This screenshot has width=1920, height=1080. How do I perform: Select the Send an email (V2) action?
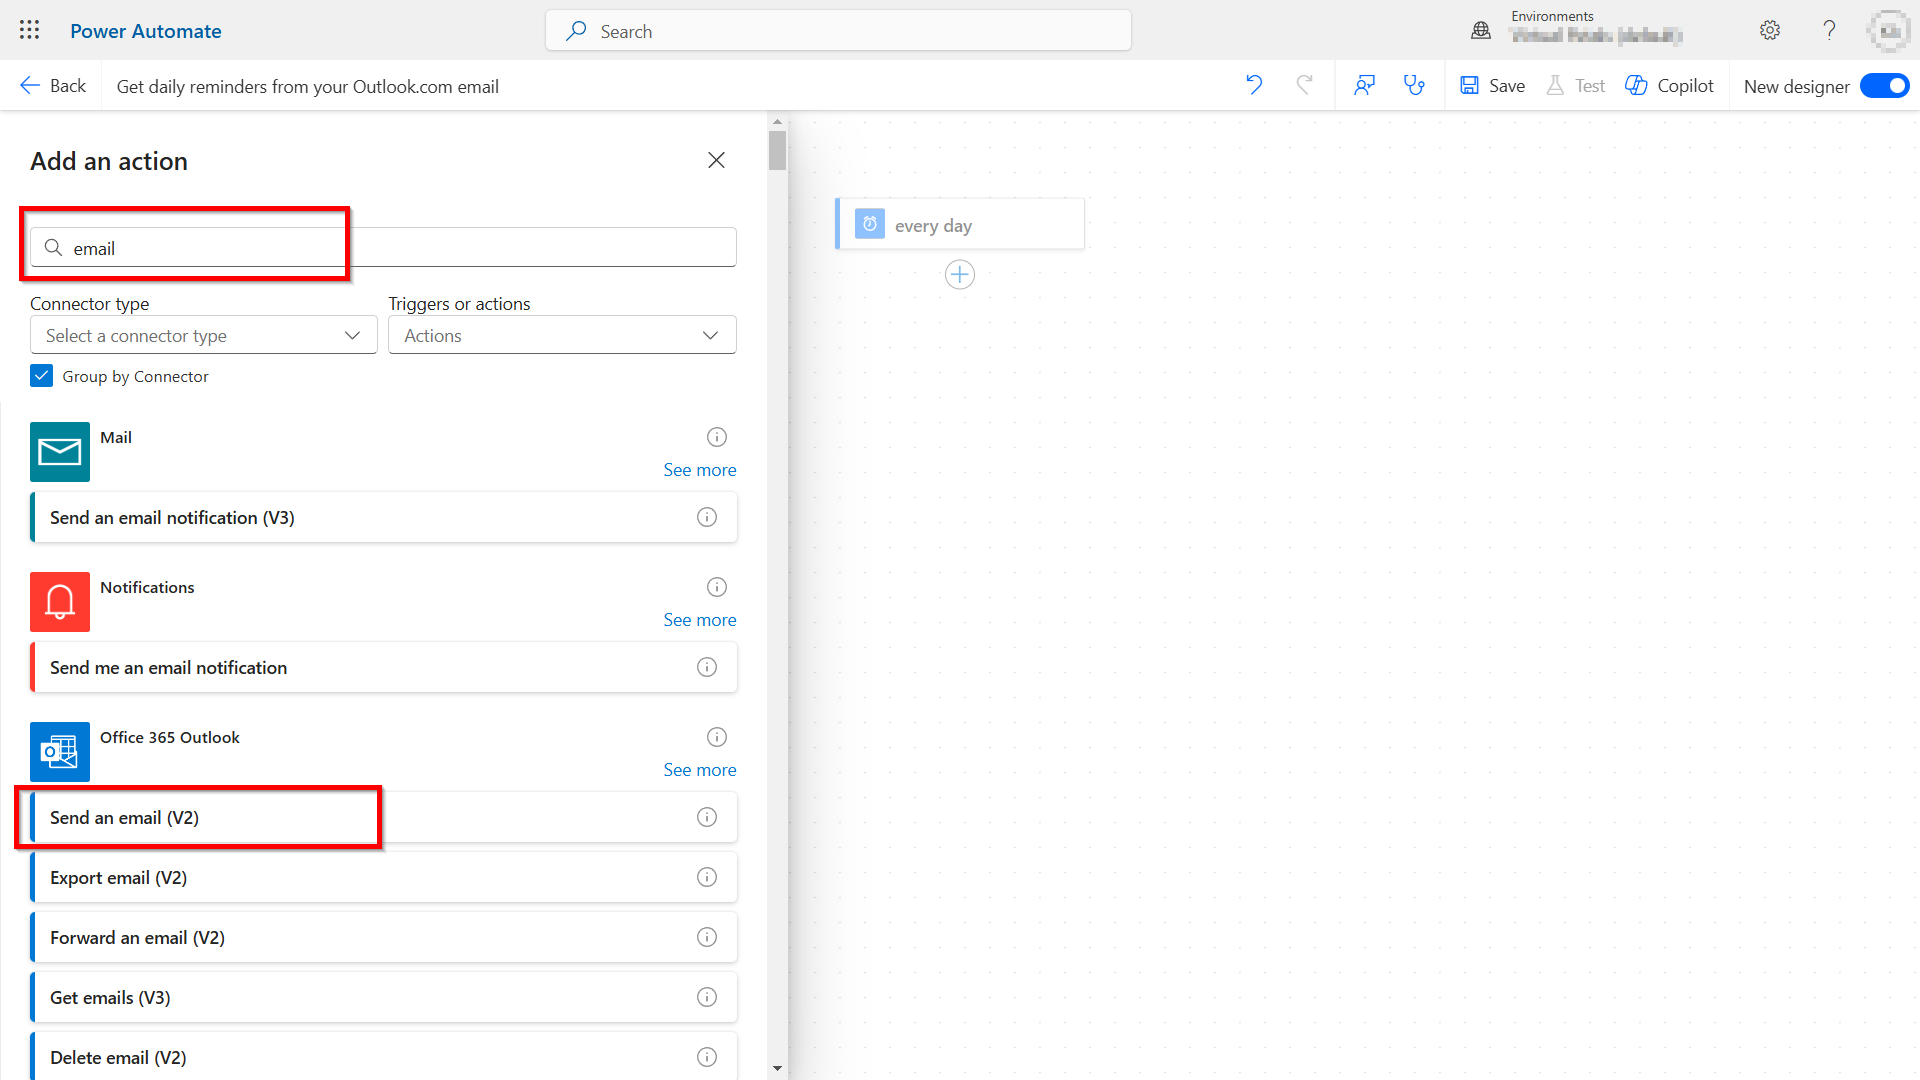(383, 817)
